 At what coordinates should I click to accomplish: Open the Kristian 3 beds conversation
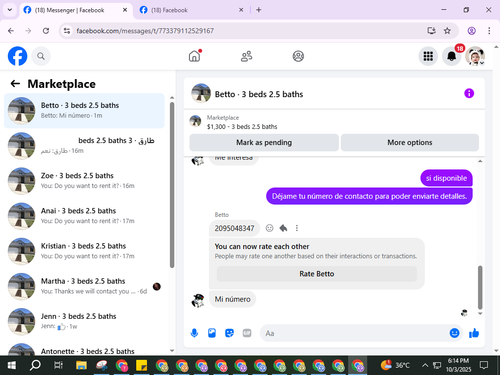point(84,251)
